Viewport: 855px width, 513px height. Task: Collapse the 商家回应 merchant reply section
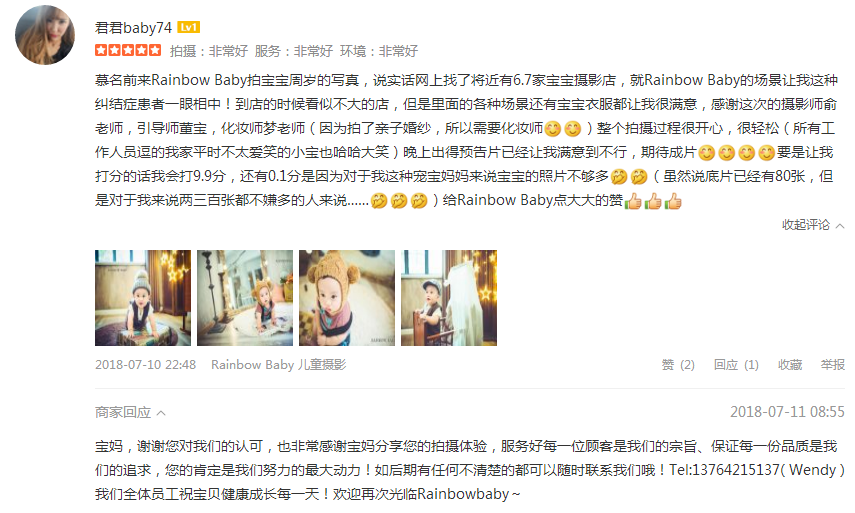(130, 412)
